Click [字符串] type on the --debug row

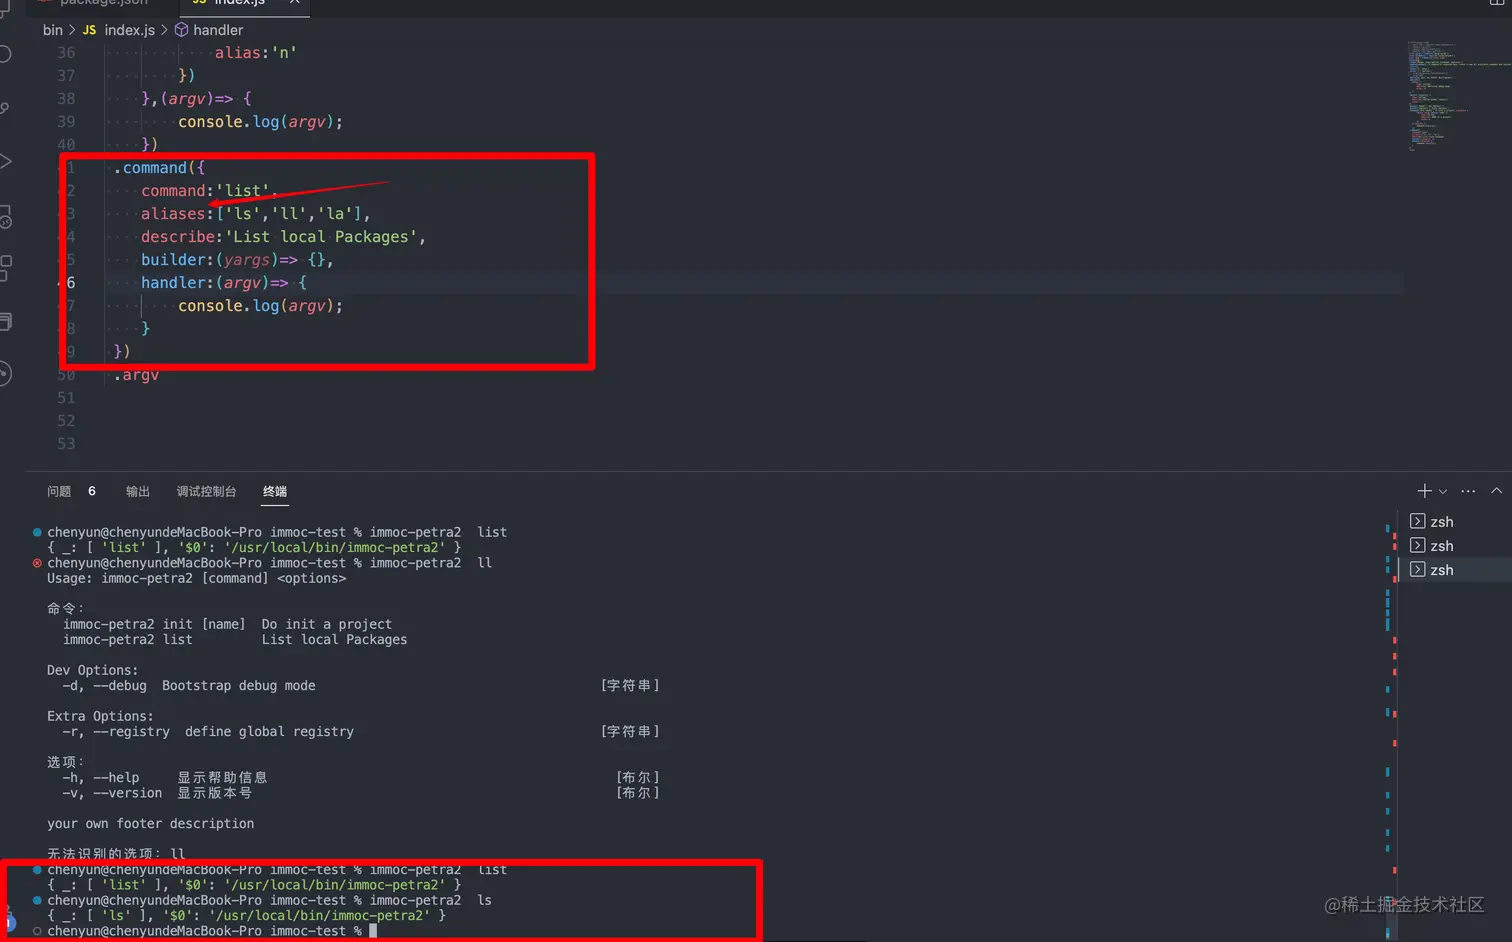point(630,686)
